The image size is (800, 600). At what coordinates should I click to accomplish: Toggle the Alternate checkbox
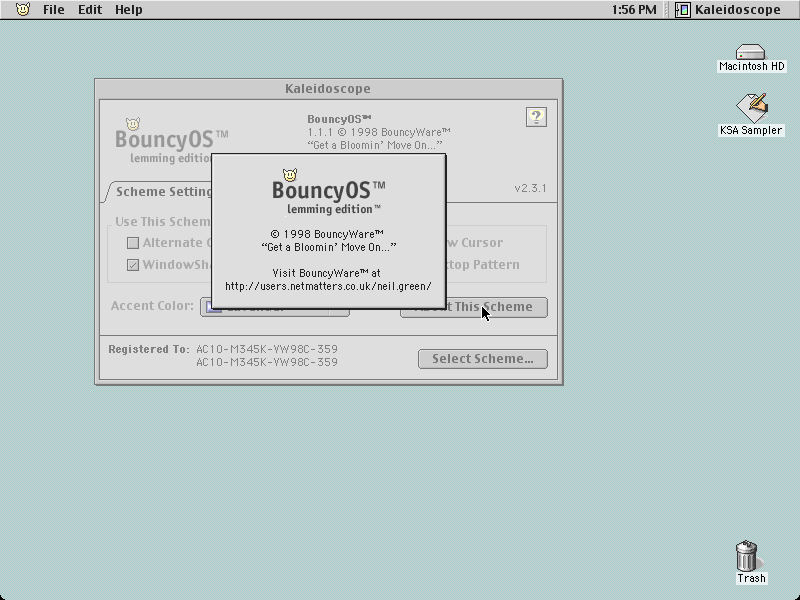[133, 243]
